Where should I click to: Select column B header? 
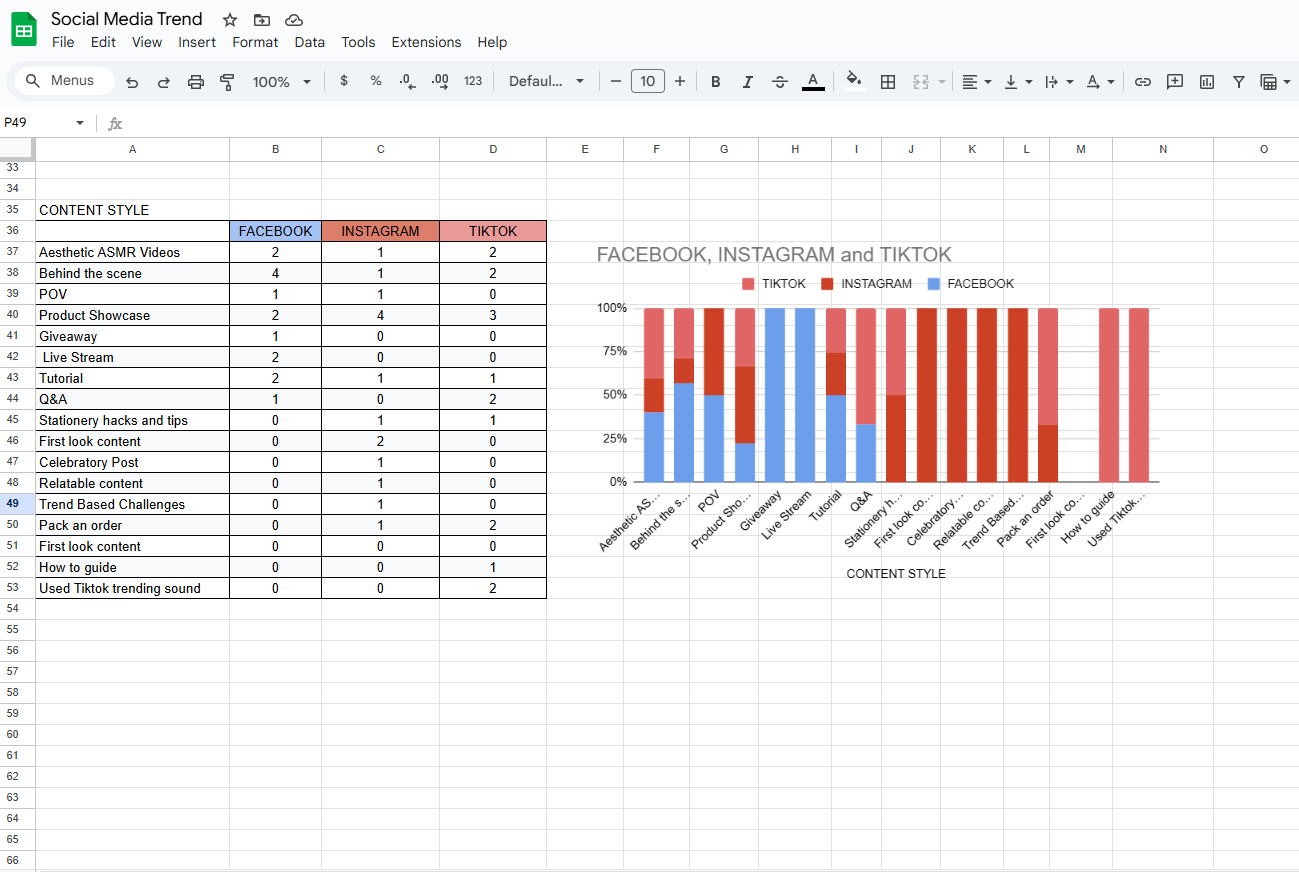275,149
